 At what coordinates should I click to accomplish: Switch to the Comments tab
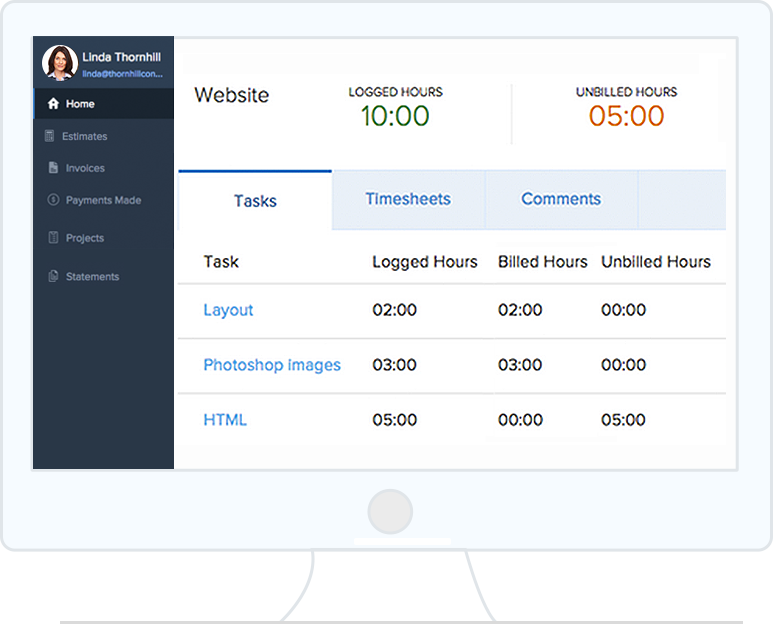pyautogui.click(x=561, y=199)
